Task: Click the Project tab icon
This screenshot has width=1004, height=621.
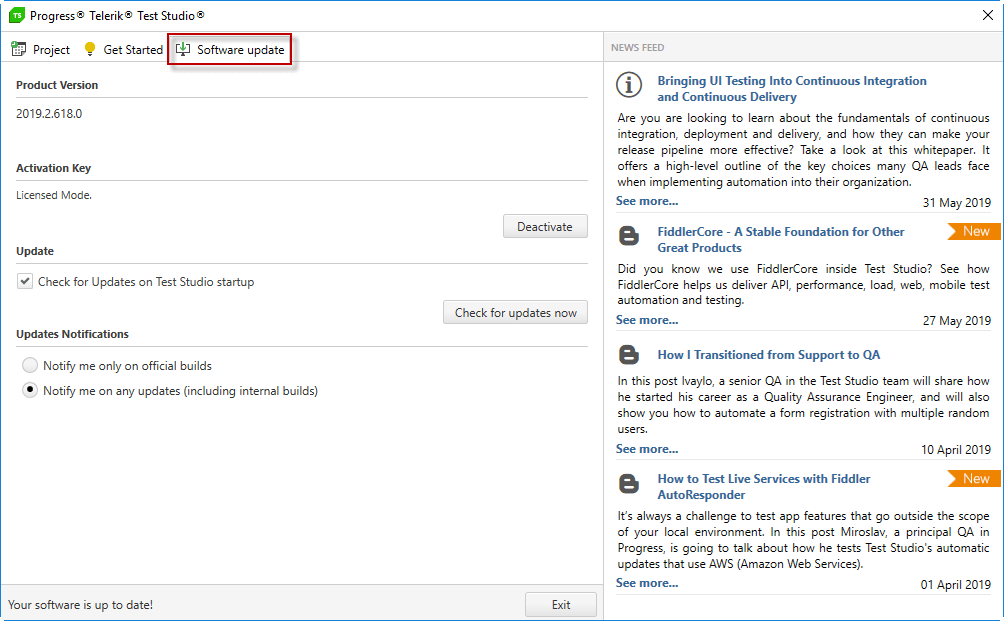Action: (x=19, y=49)
